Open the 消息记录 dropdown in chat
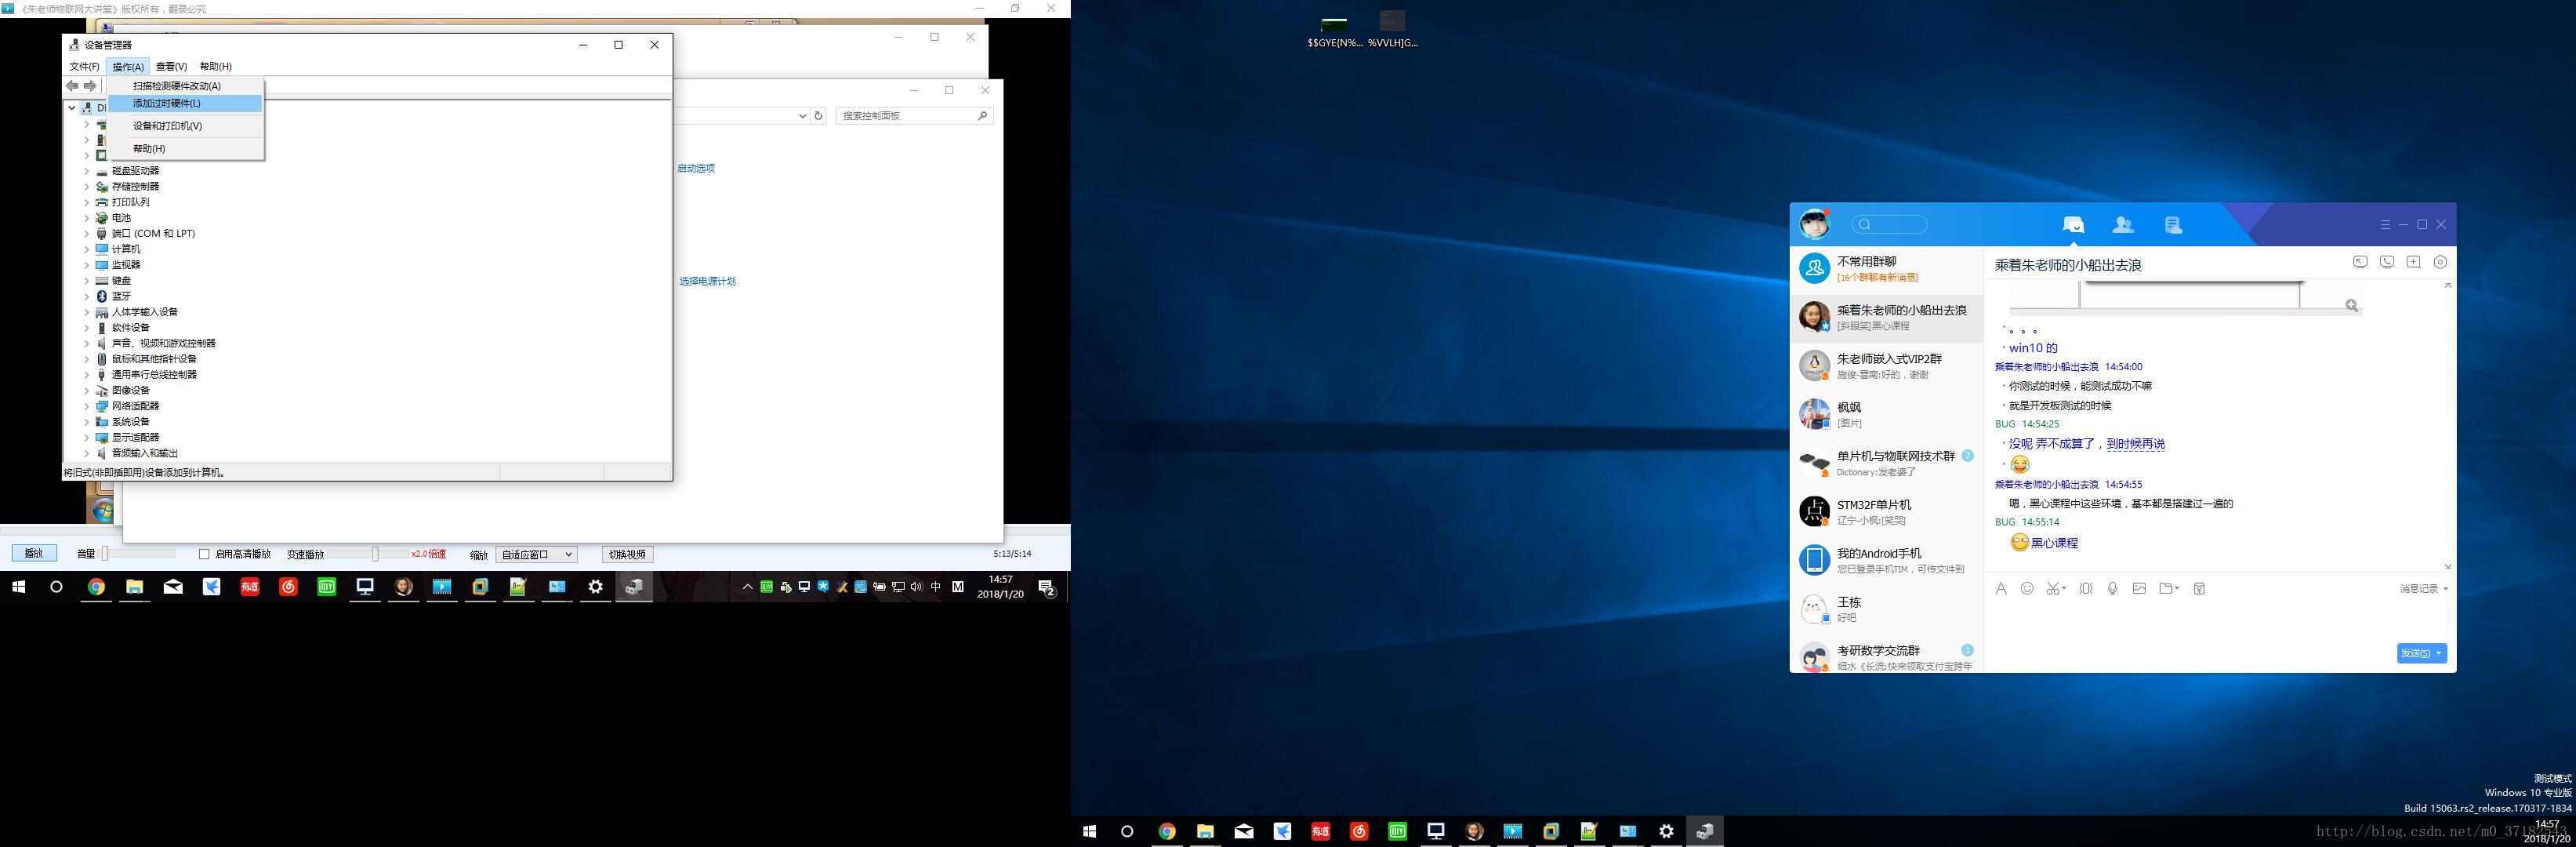The height and width of the screenshot is (847, 2576). (x=2423, y=589)
